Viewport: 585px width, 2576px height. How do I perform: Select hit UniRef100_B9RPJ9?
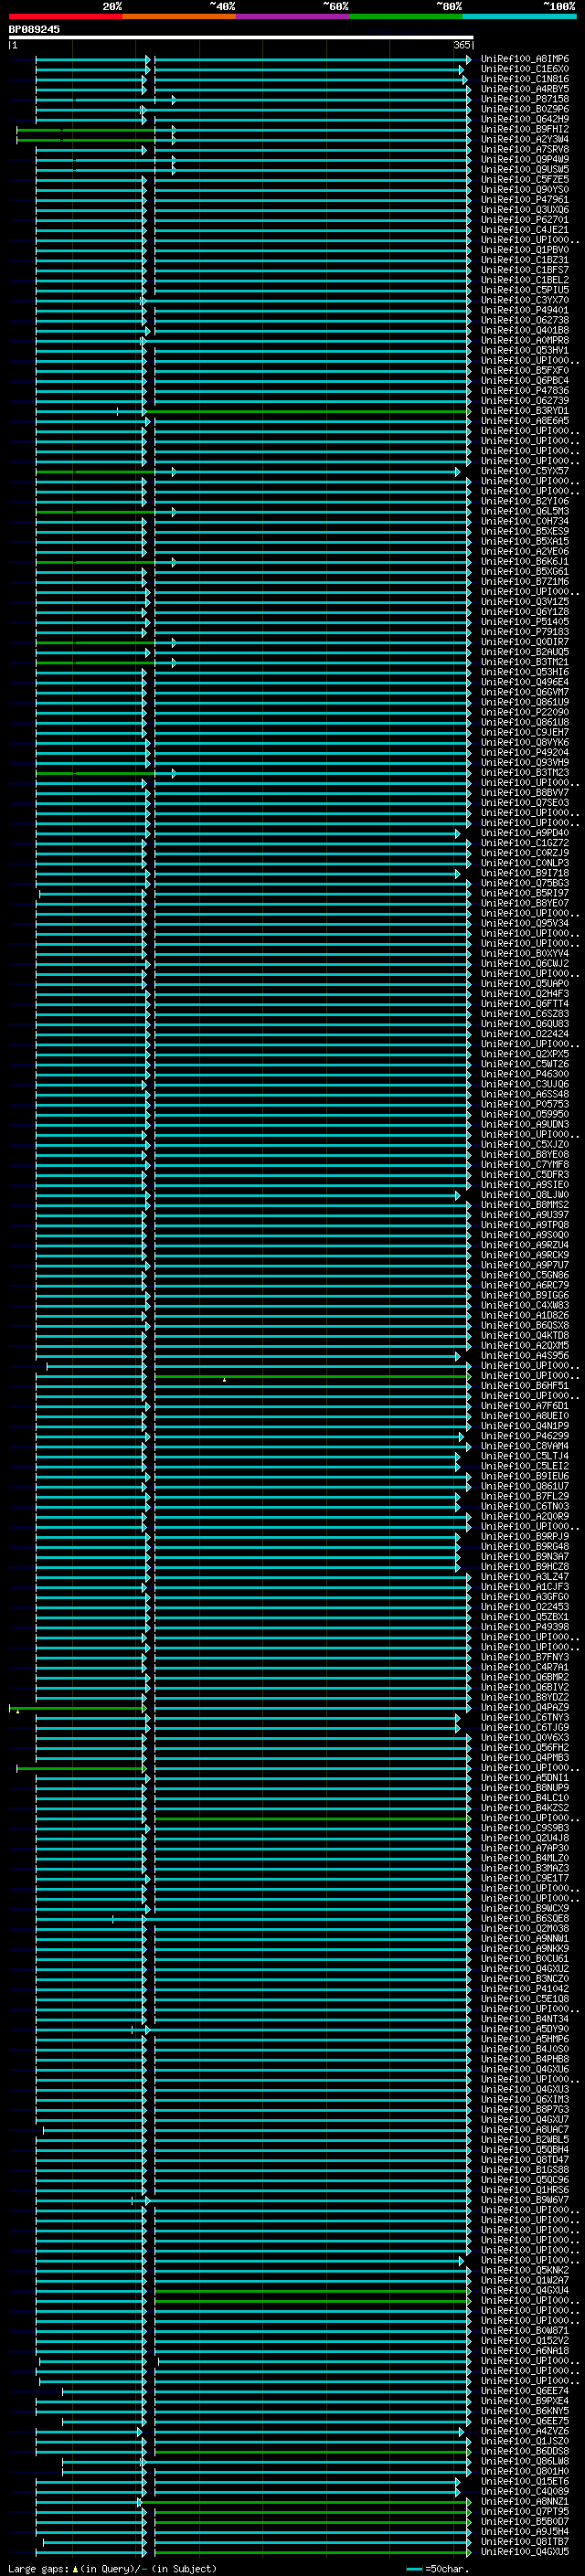524,1536
